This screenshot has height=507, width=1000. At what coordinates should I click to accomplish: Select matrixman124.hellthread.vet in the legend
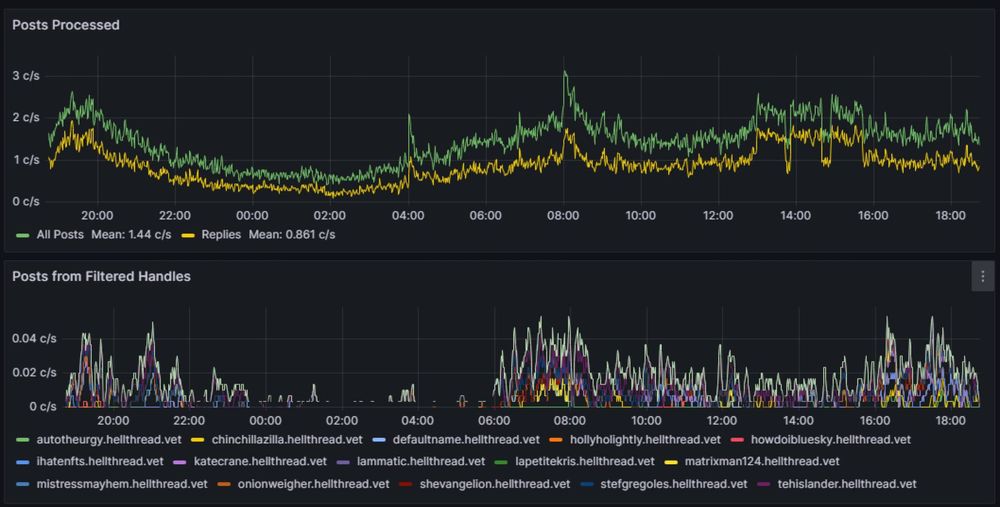click(762, 461)
